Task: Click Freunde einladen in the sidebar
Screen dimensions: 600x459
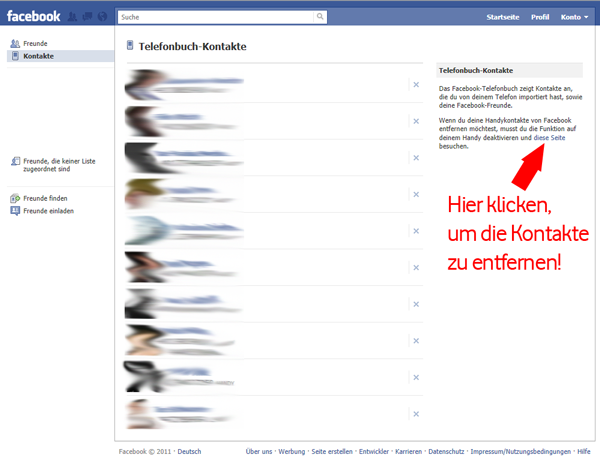Action: (48, 210)
